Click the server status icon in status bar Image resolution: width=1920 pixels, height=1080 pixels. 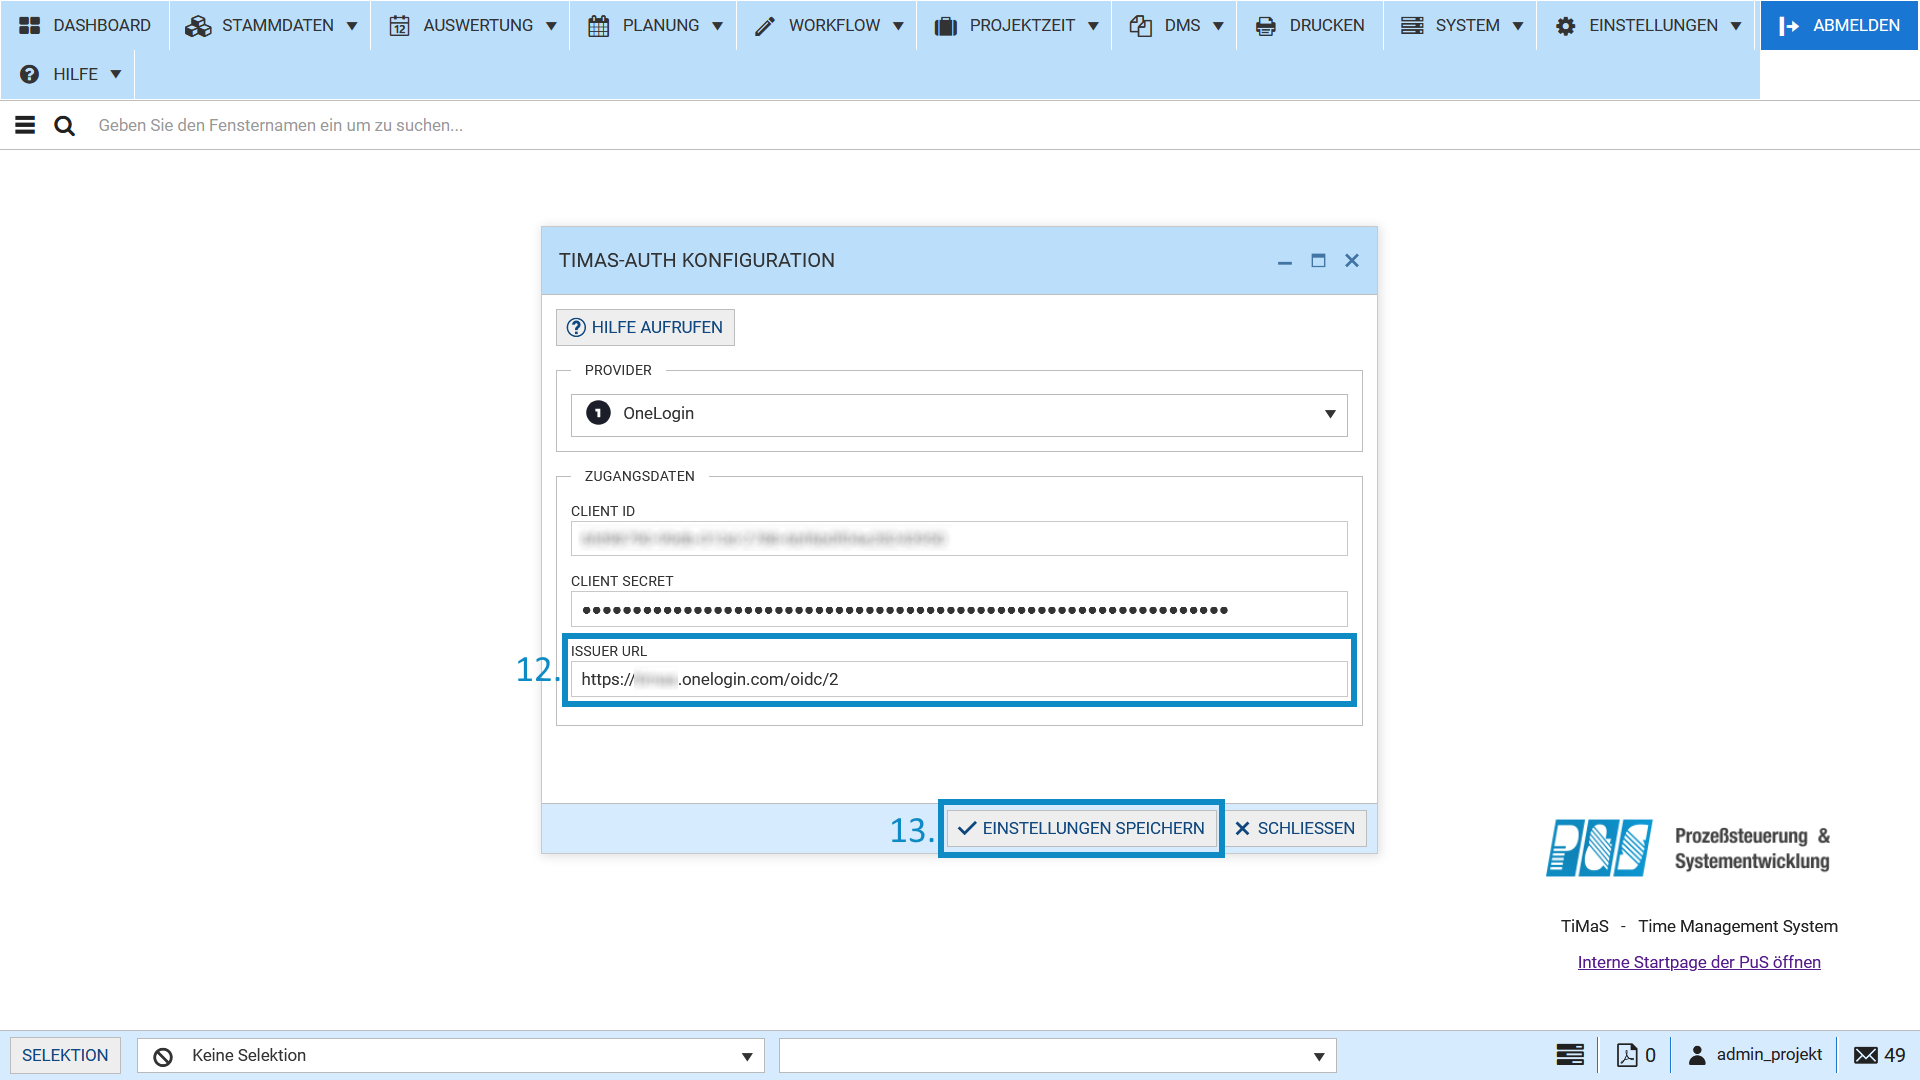pyautogui.click(x=1570, y=1055)
